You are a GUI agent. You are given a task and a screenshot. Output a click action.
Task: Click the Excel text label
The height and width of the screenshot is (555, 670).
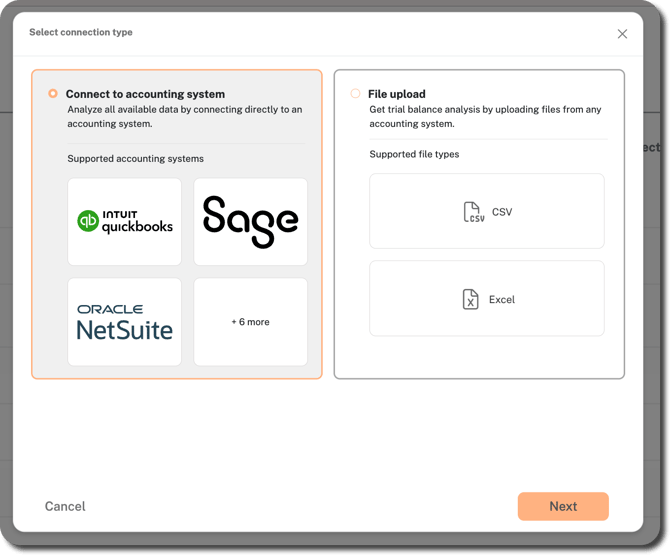pyautogui.click(x=502, y=300)
